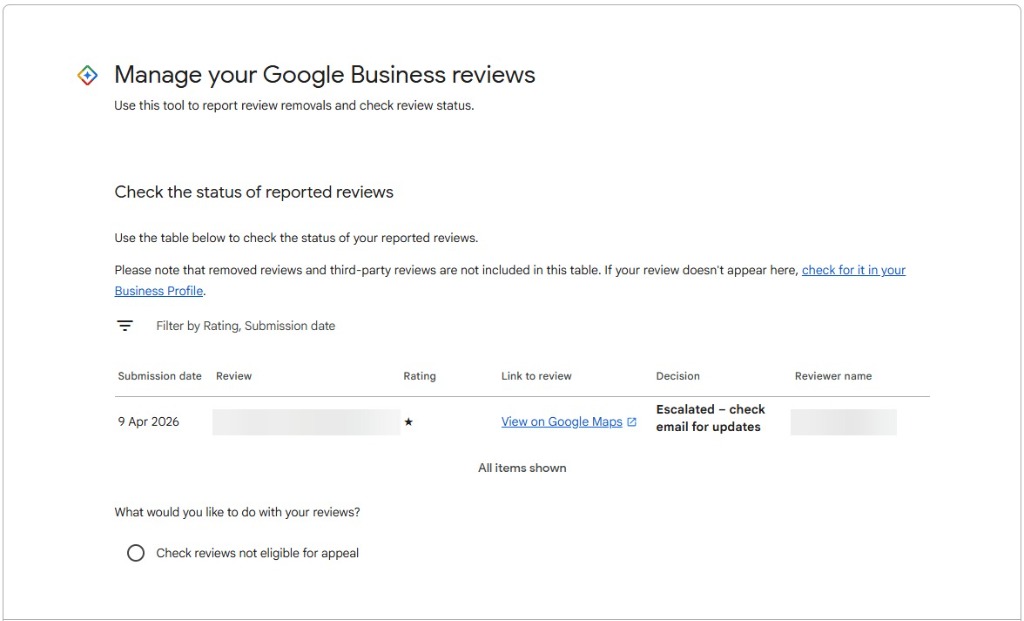Click the external link icon beside View on Google Maps
1024x621 pixels.
632,422
